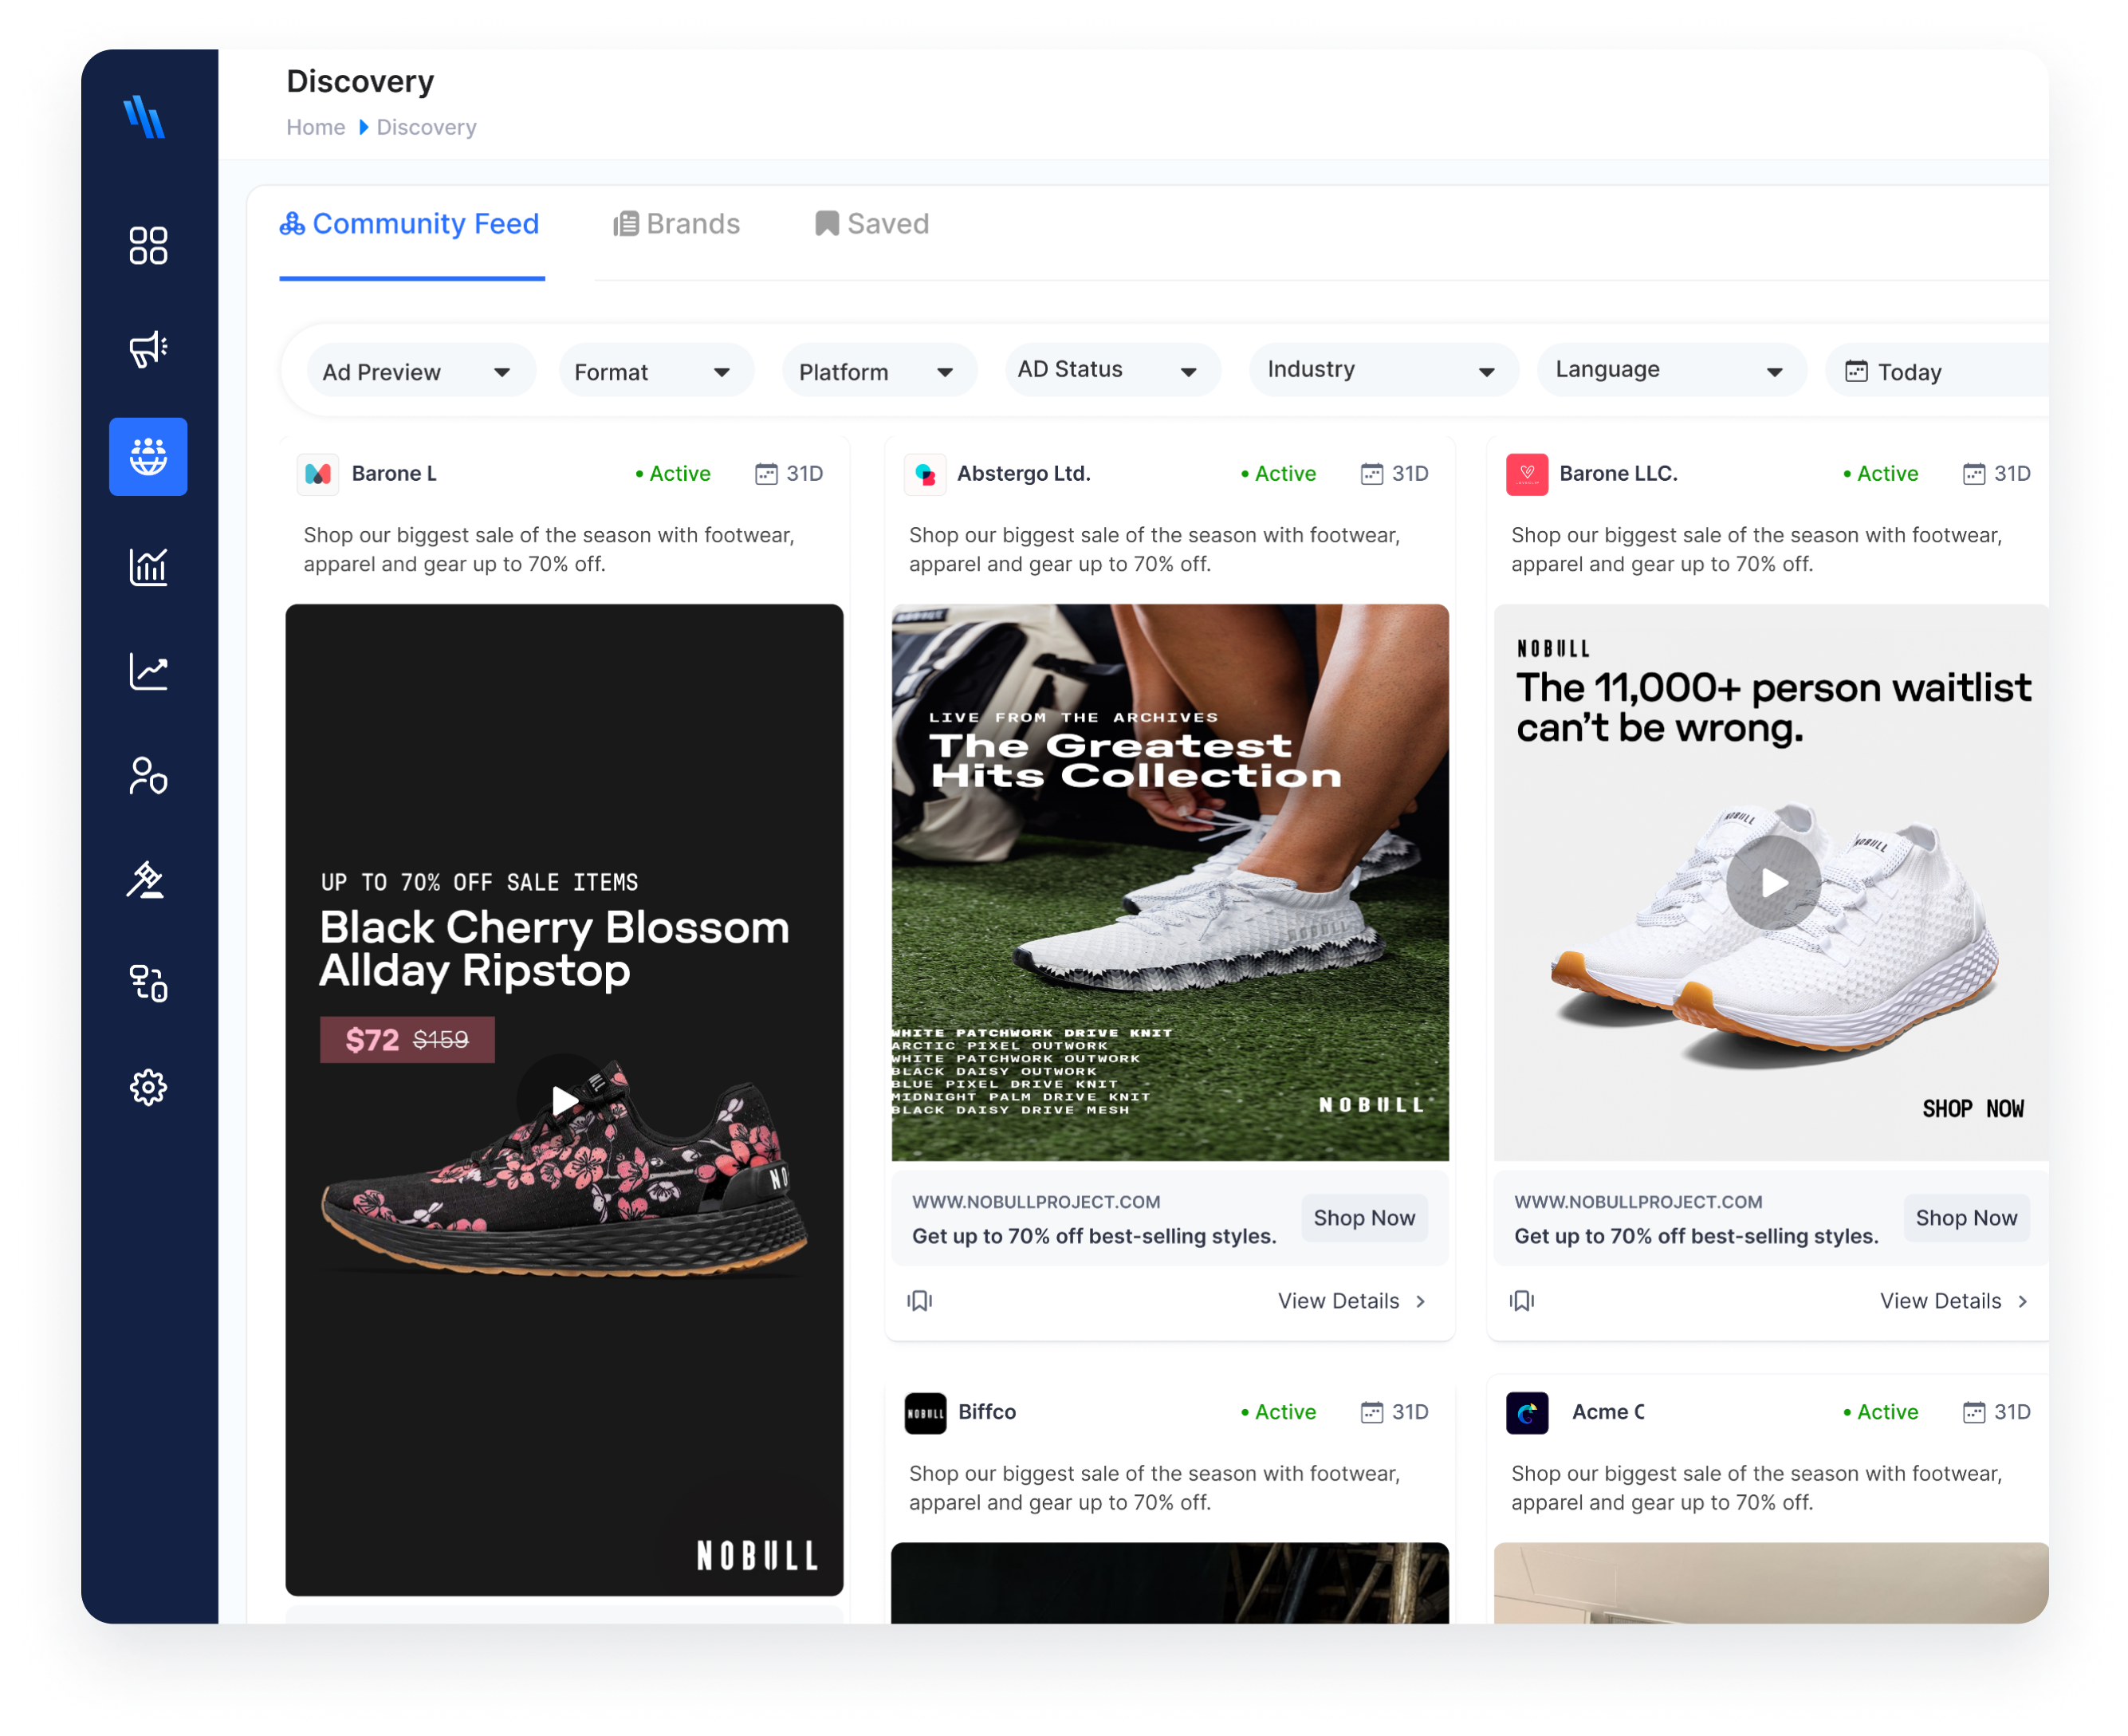
Task: Switch to the Community Feed tab
Action: [410, 224]
